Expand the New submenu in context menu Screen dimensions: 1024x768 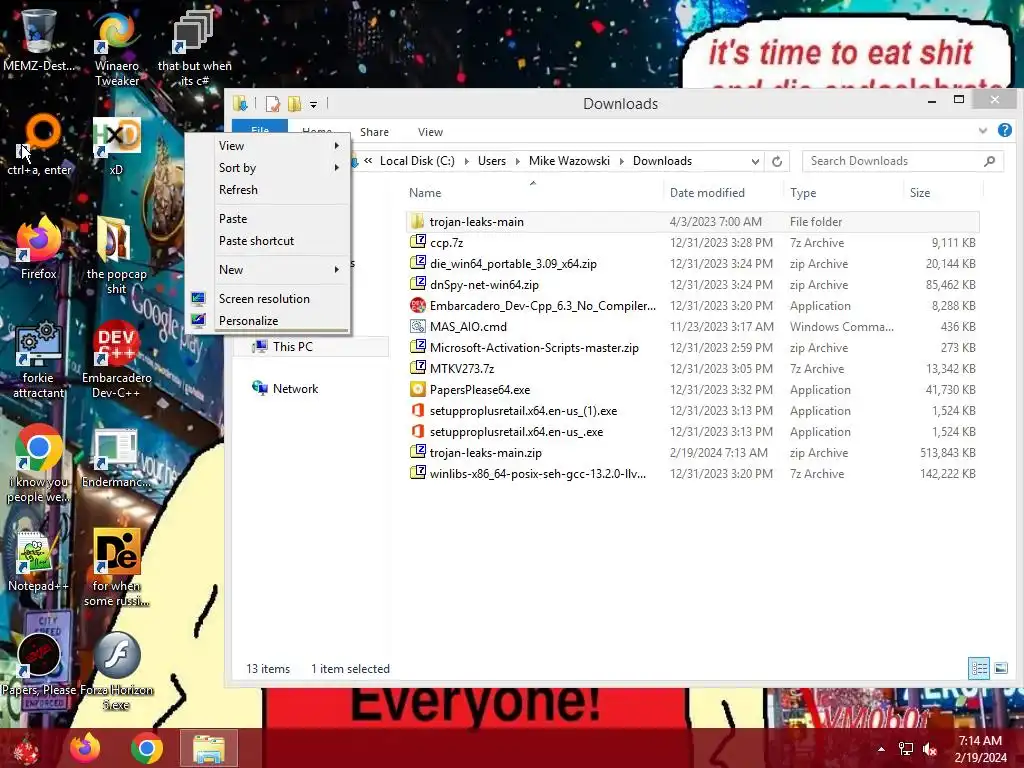click(336, 270)
